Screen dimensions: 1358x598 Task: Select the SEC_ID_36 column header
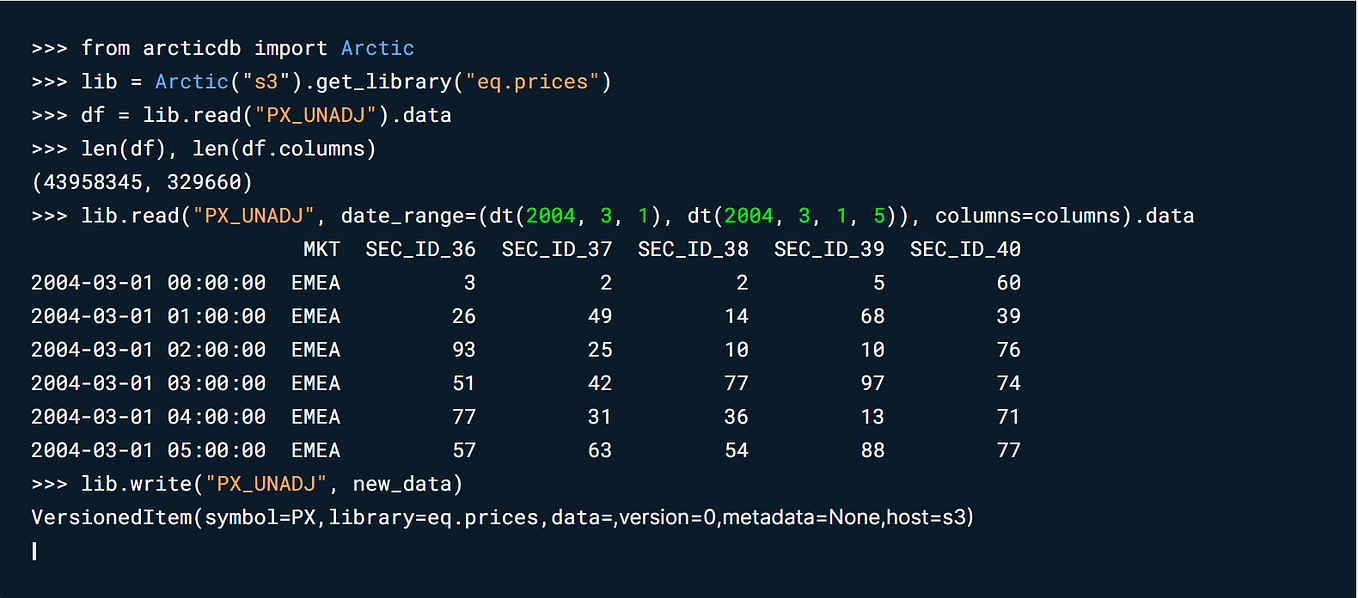click(421, 248)
